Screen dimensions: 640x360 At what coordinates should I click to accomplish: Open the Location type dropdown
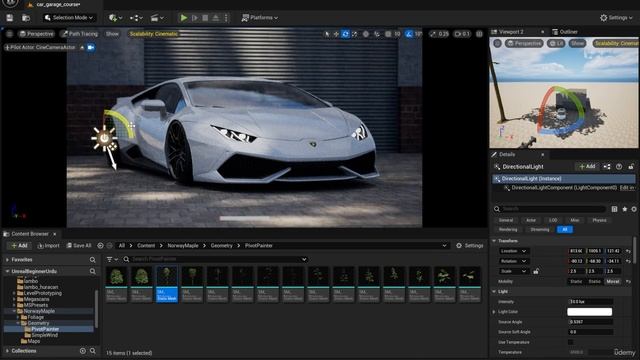click(513, 251)
